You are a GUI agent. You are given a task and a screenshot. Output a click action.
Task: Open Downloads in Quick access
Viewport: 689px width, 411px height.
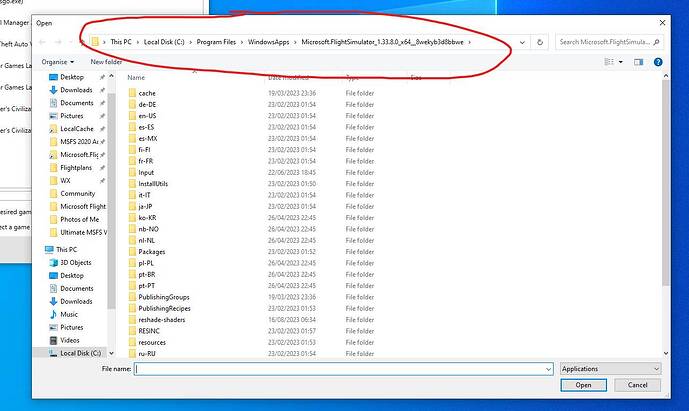[x=76, y=90]
